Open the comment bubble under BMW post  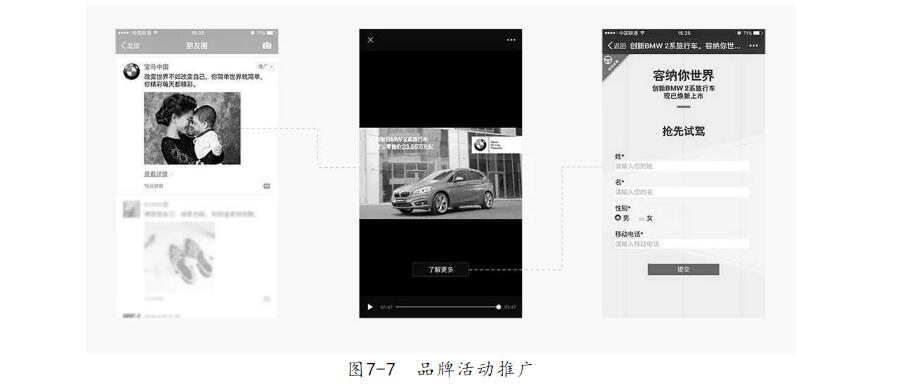pos(267,186)
